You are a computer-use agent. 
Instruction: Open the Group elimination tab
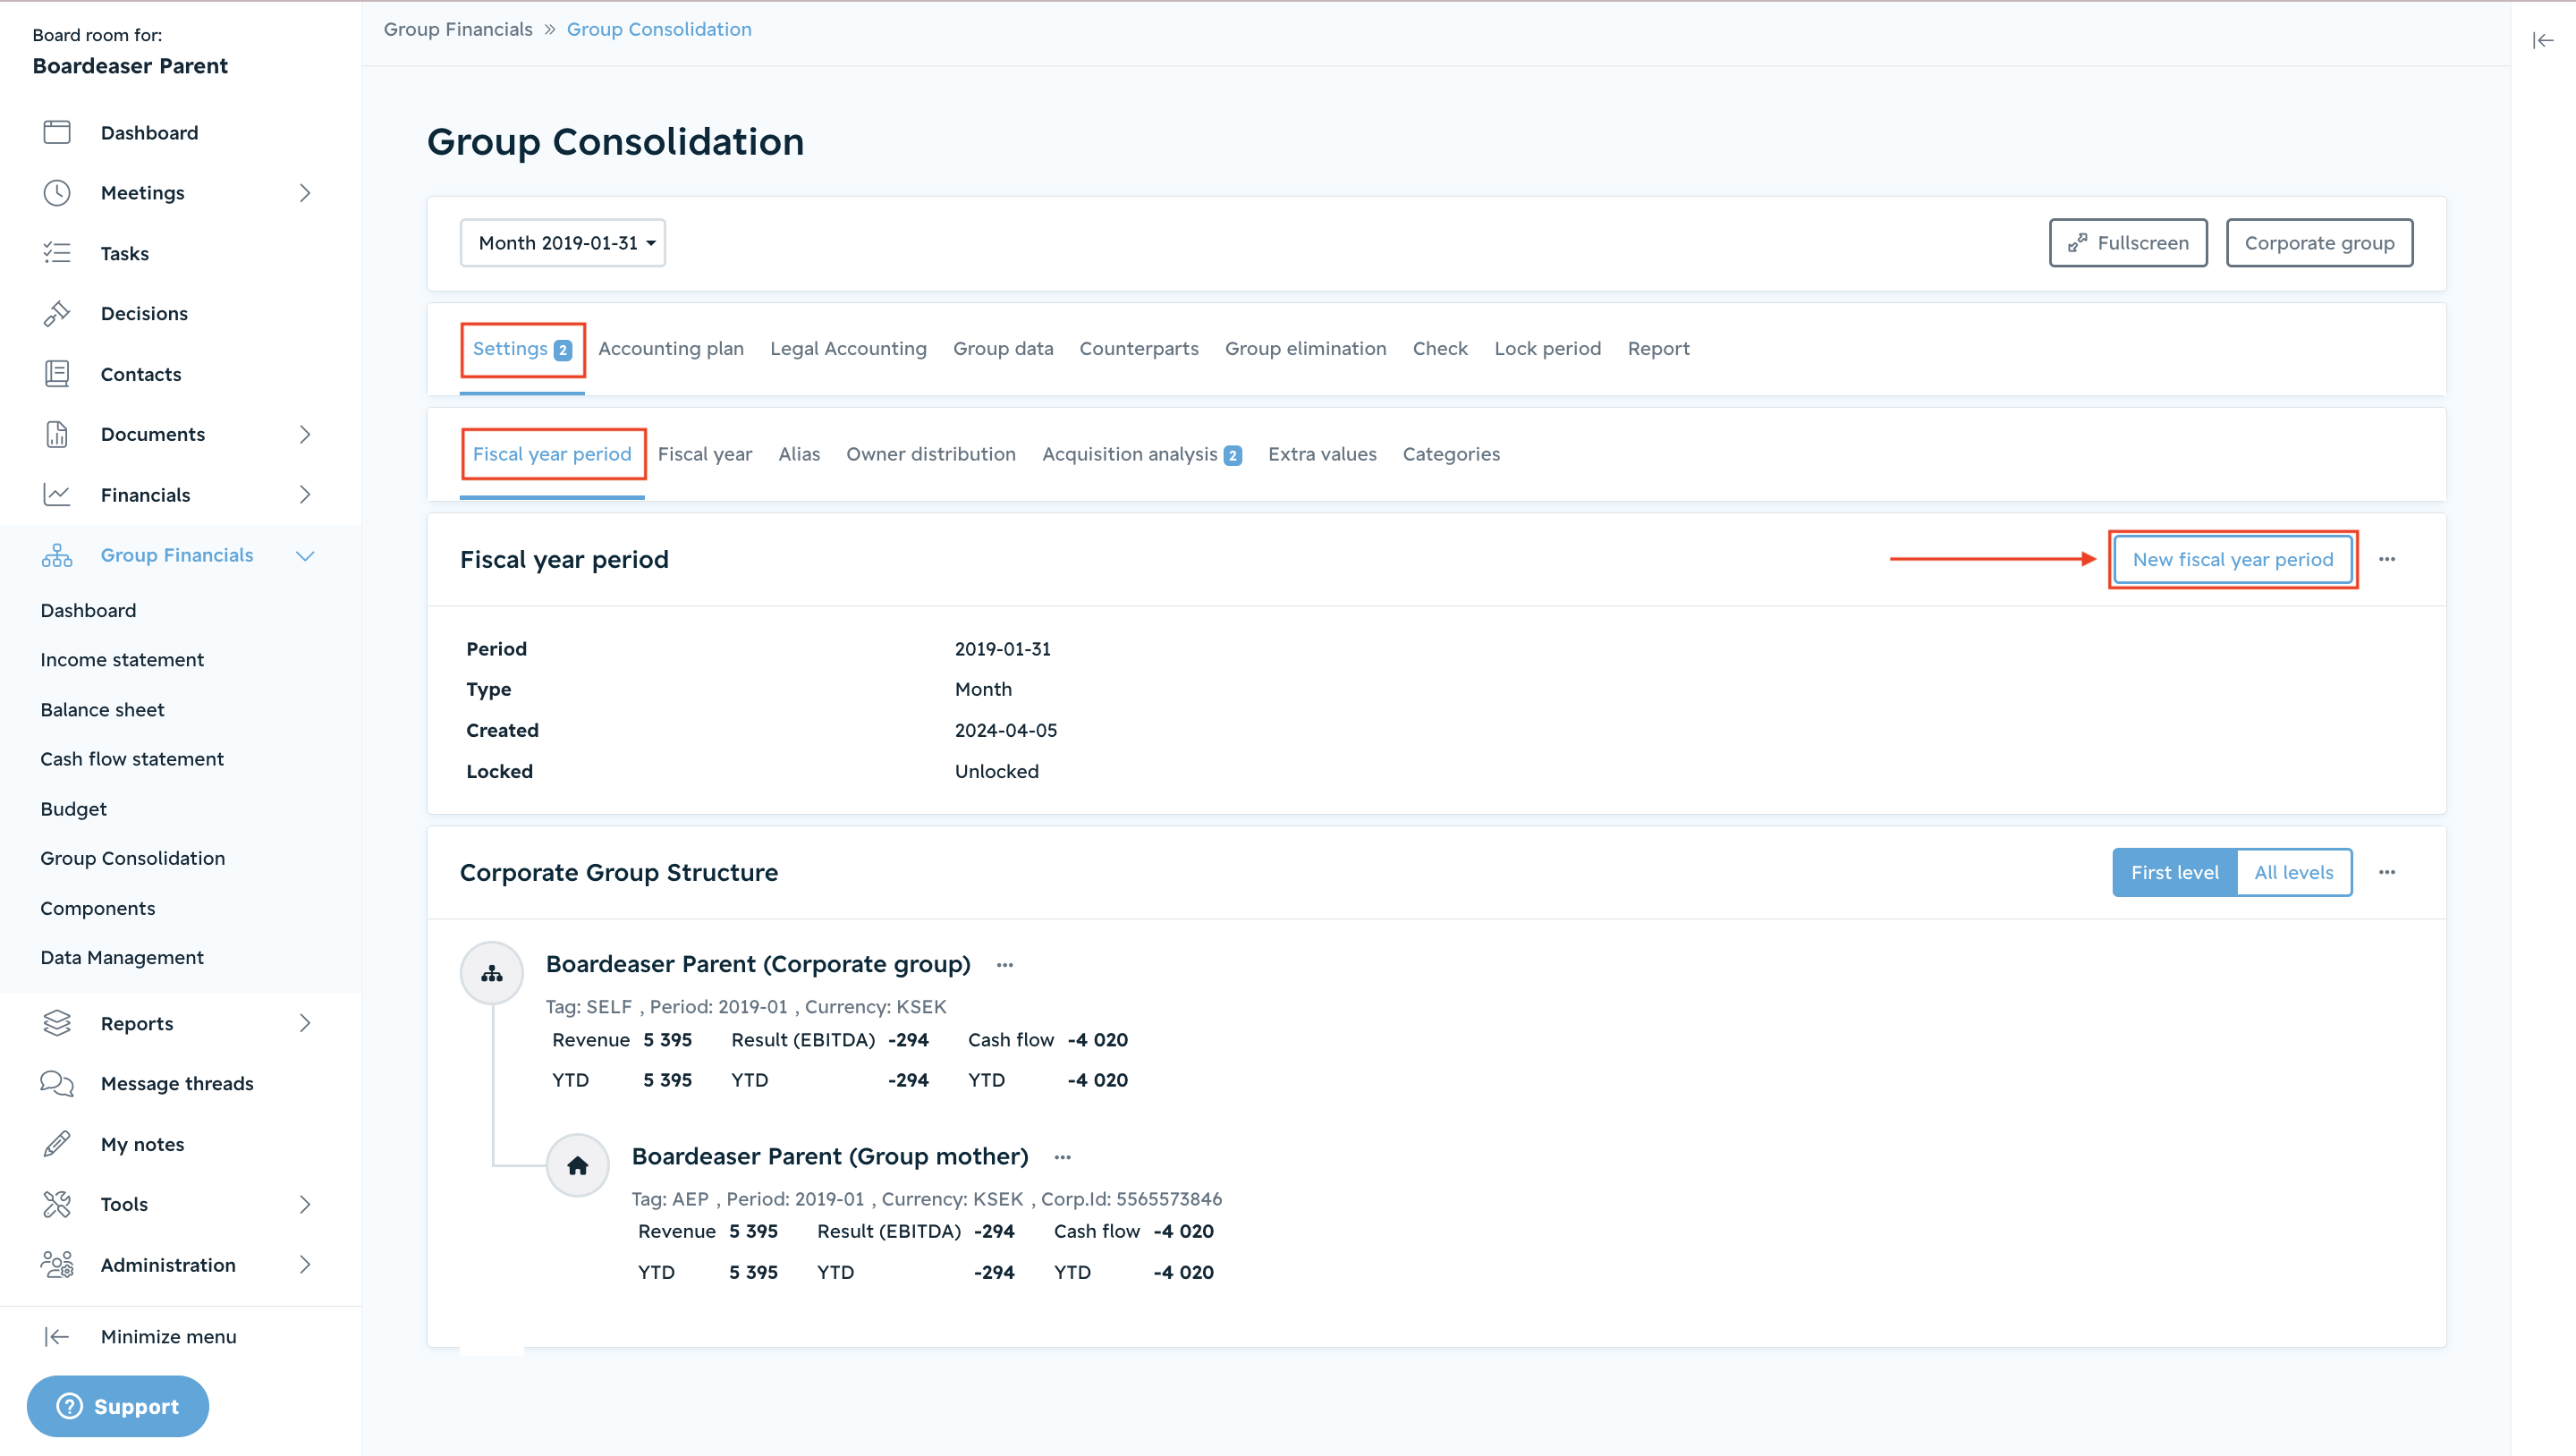pyautogui.click(x=1305, y=349)
